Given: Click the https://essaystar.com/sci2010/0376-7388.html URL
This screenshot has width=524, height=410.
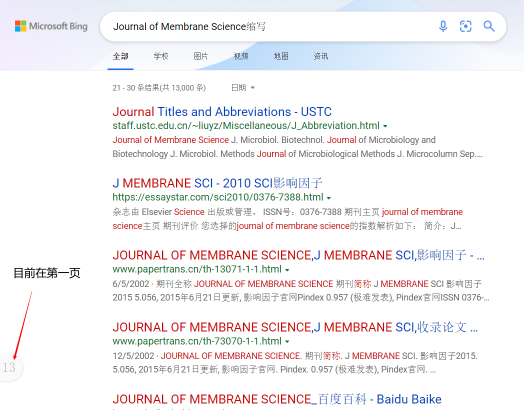Looking at the screenshot, I should [218, 197].
